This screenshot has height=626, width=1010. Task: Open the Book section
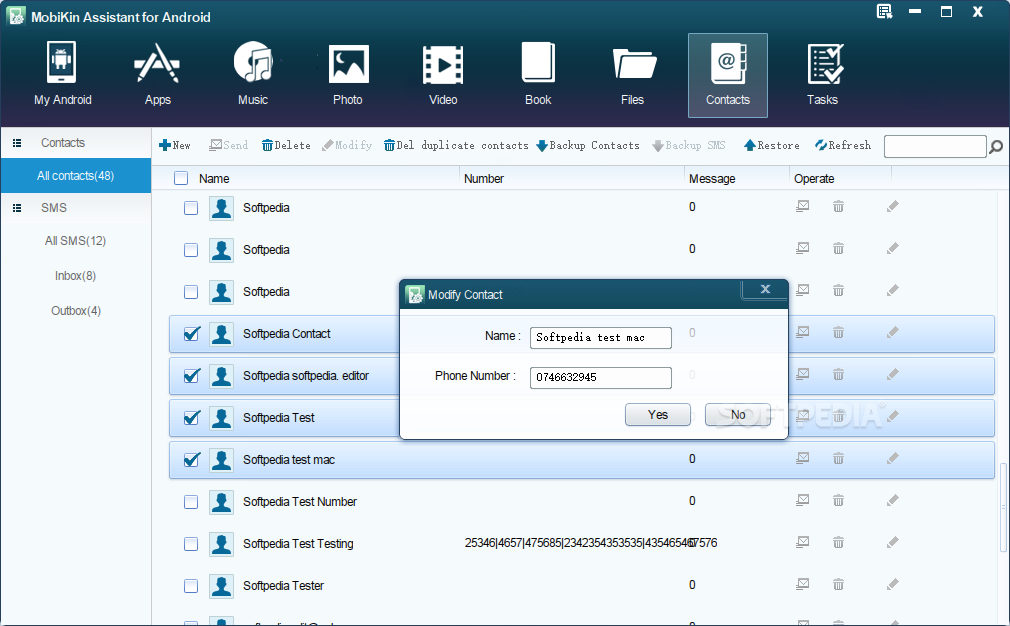pos(538,75)
